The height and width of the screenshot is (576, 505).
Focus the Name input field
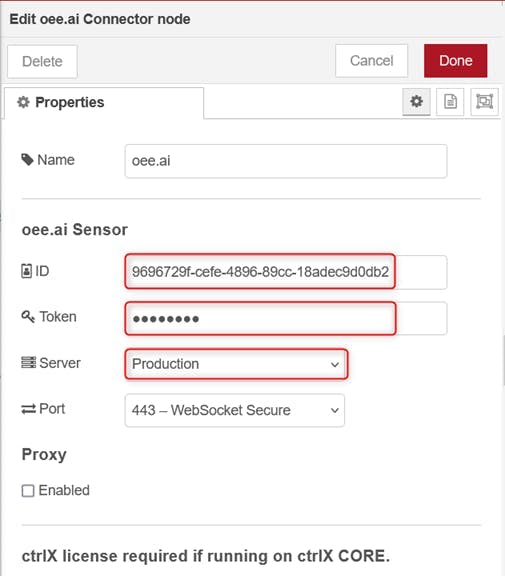click(x=286, y=161)
